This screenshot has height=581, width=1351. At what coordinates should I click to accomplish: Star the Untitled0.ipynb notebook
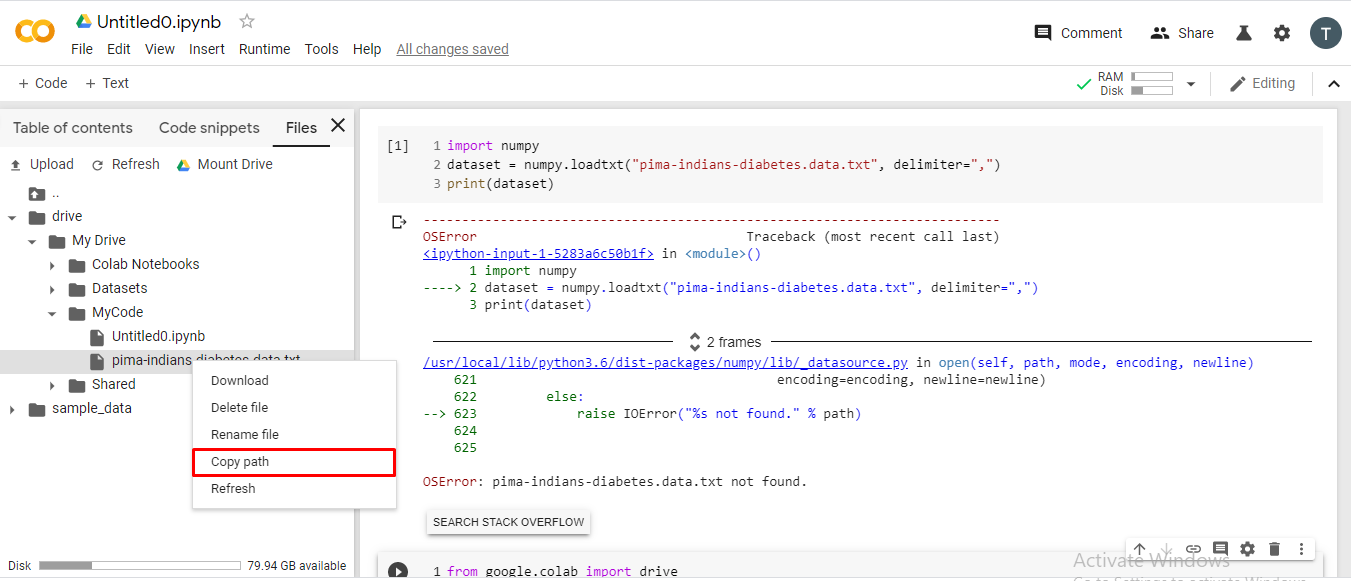pos(245,20)
